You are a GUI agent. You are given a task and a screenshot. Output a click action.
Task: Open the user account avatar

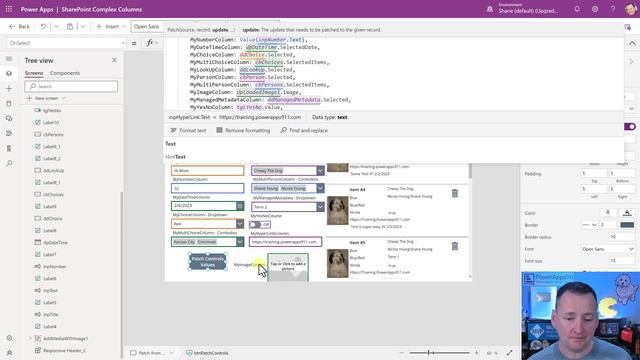[x=631, y=9]
